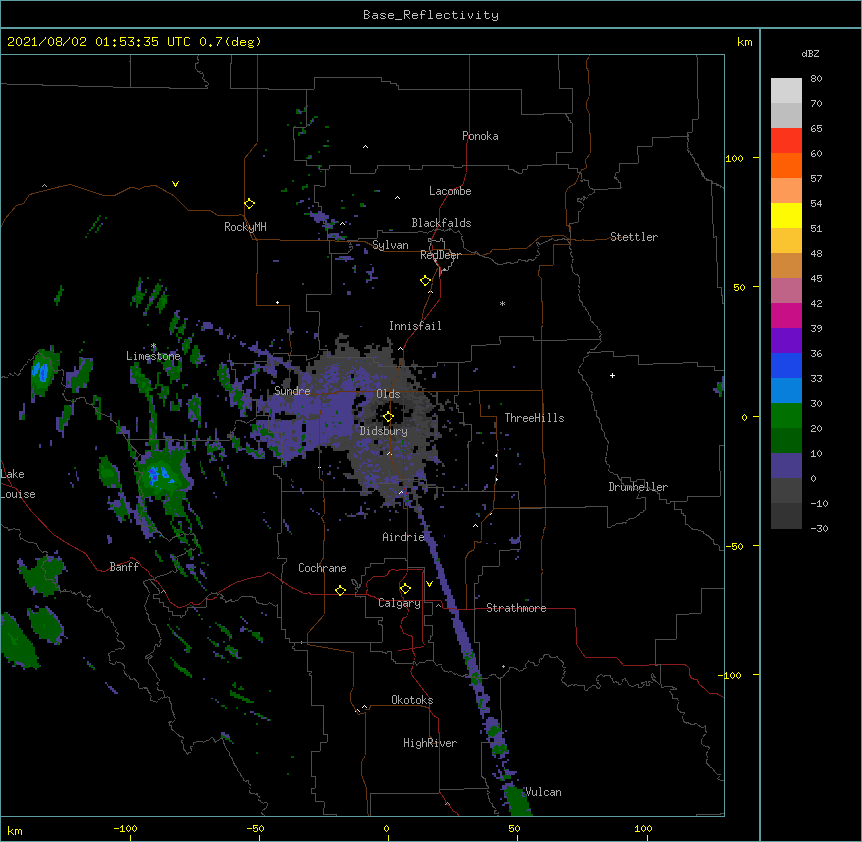Click the white plus marker north of Drumheller

pos(612,375)
